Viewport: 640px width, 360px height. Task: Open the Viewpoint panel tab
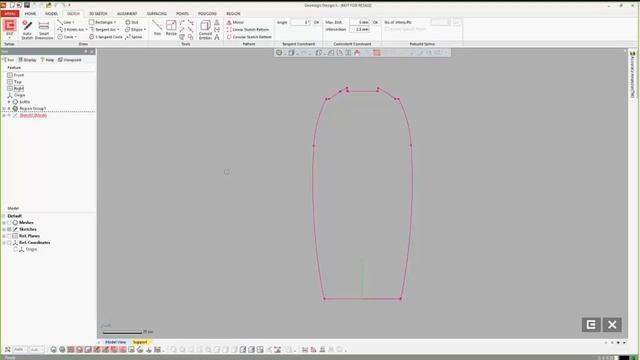(x=70, y=60)
